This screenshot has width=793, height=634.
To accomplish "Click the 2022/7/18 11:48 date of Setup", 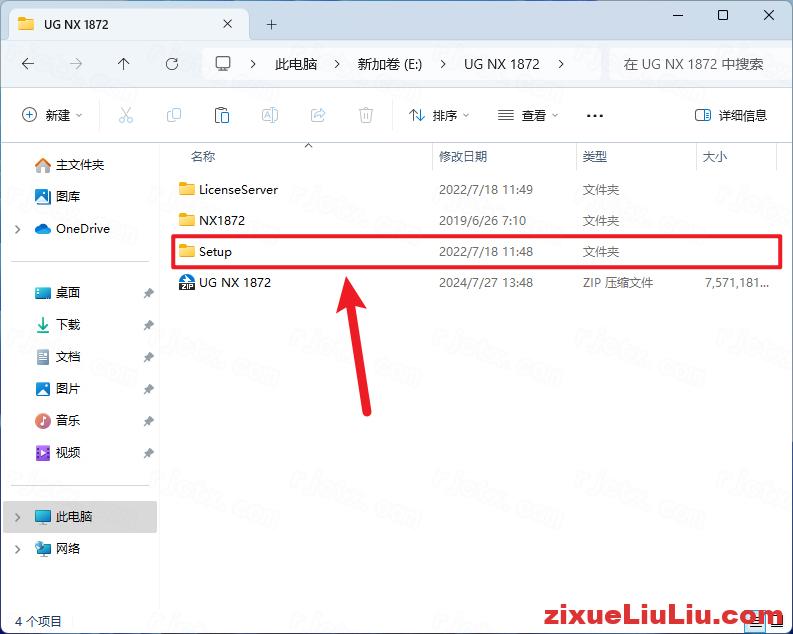I will click(486, 251).
